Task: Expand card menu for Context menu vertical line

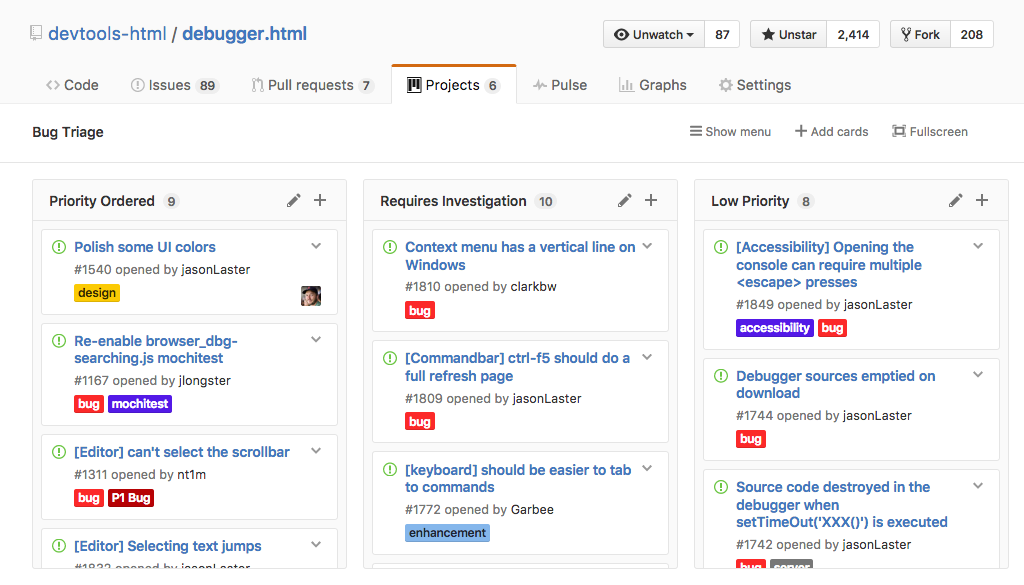Action: 647,246
